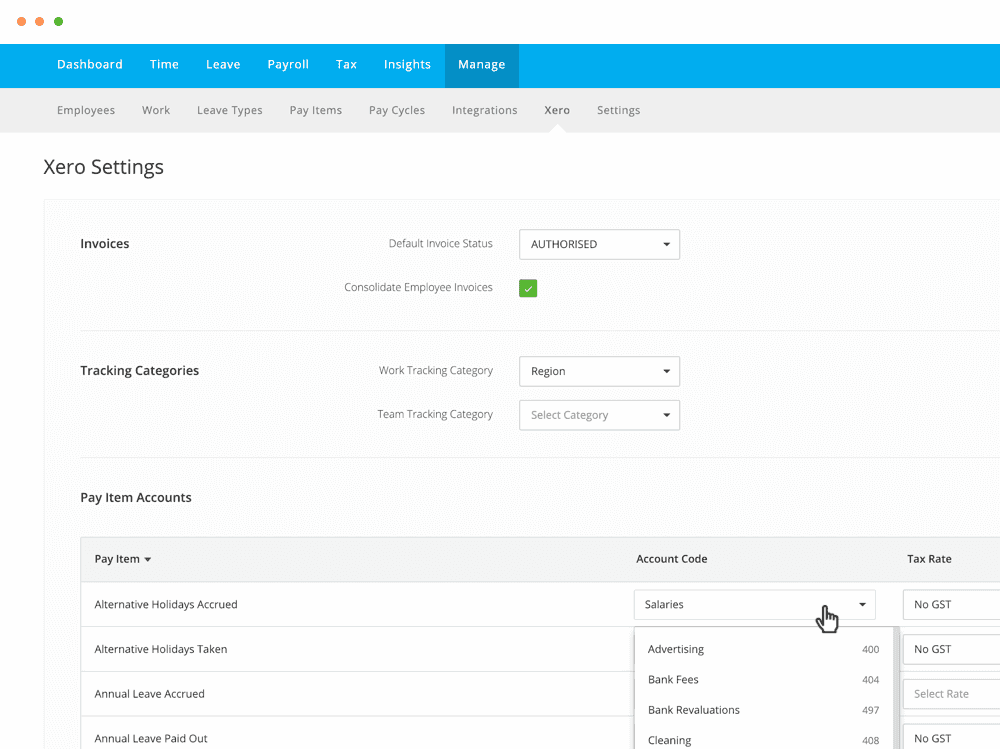The height and width of the screenshot is (749, 1000).
Task: Open the Team Tracking Category selector
Action: [598, 415]
